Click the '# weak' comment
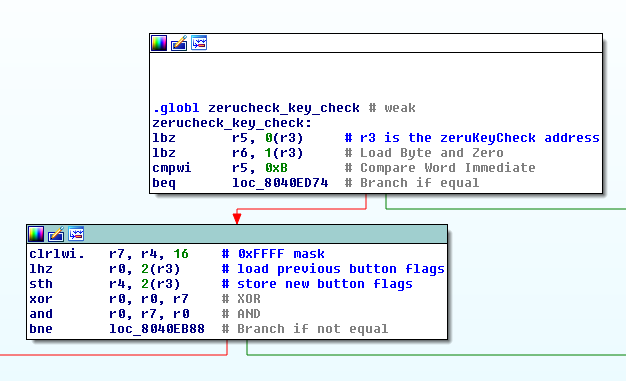This screenshot has height=381, width=626. (x=392, y=108)
